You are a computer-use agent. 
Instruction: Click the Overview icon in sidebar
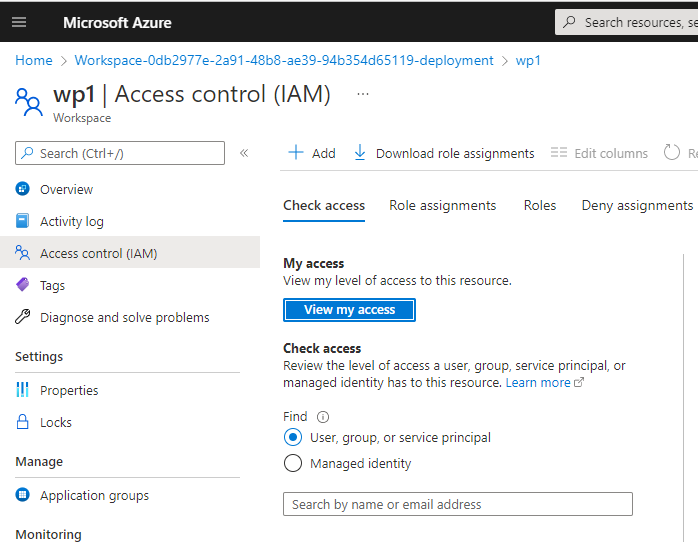23,189
